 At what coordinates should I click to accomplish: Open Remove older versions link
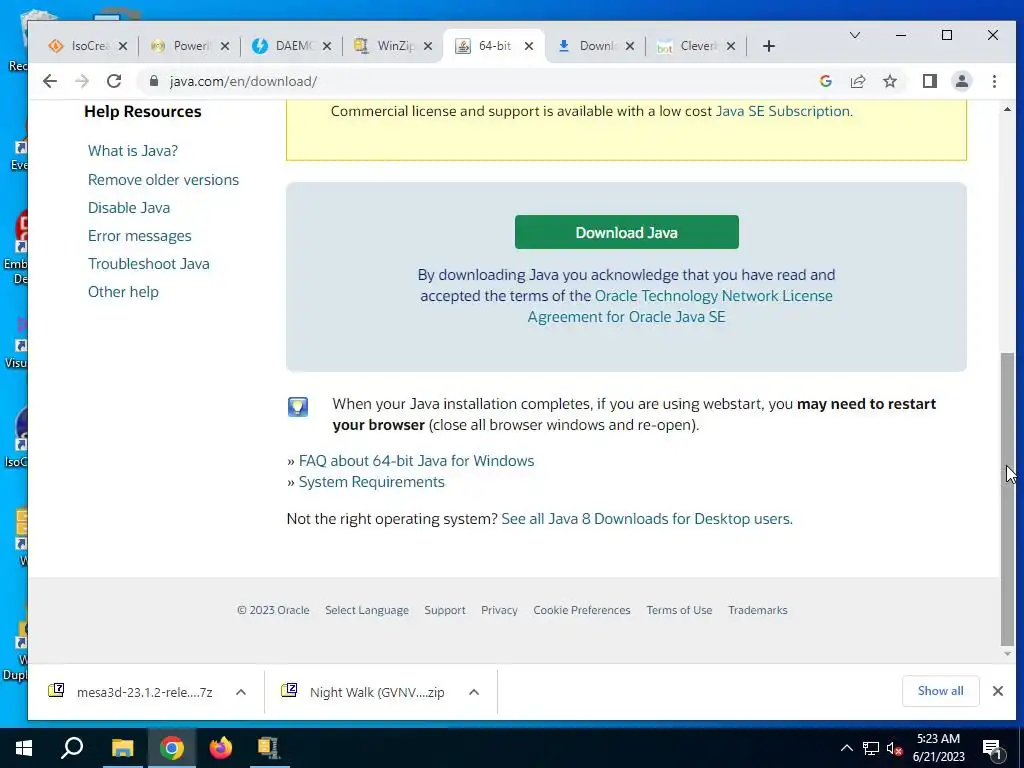pyautogui.click(x=163, y=180)
